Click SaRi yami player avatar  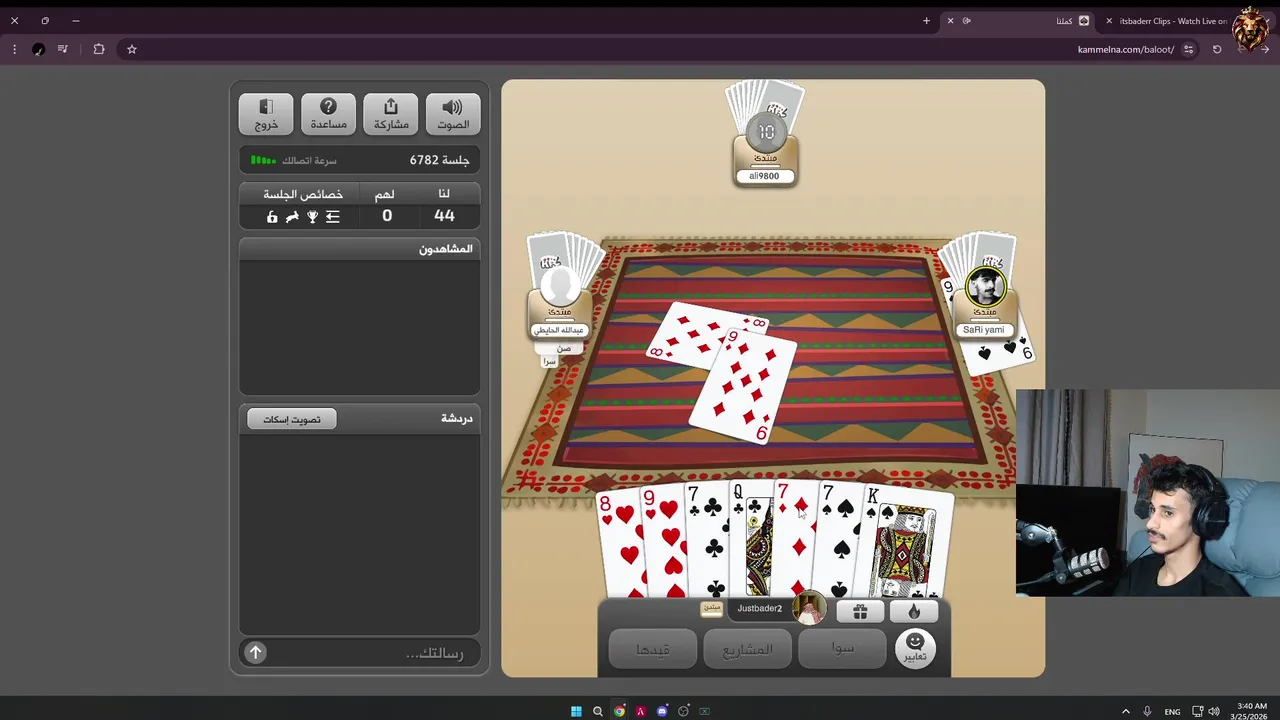[x=985, y=287]
